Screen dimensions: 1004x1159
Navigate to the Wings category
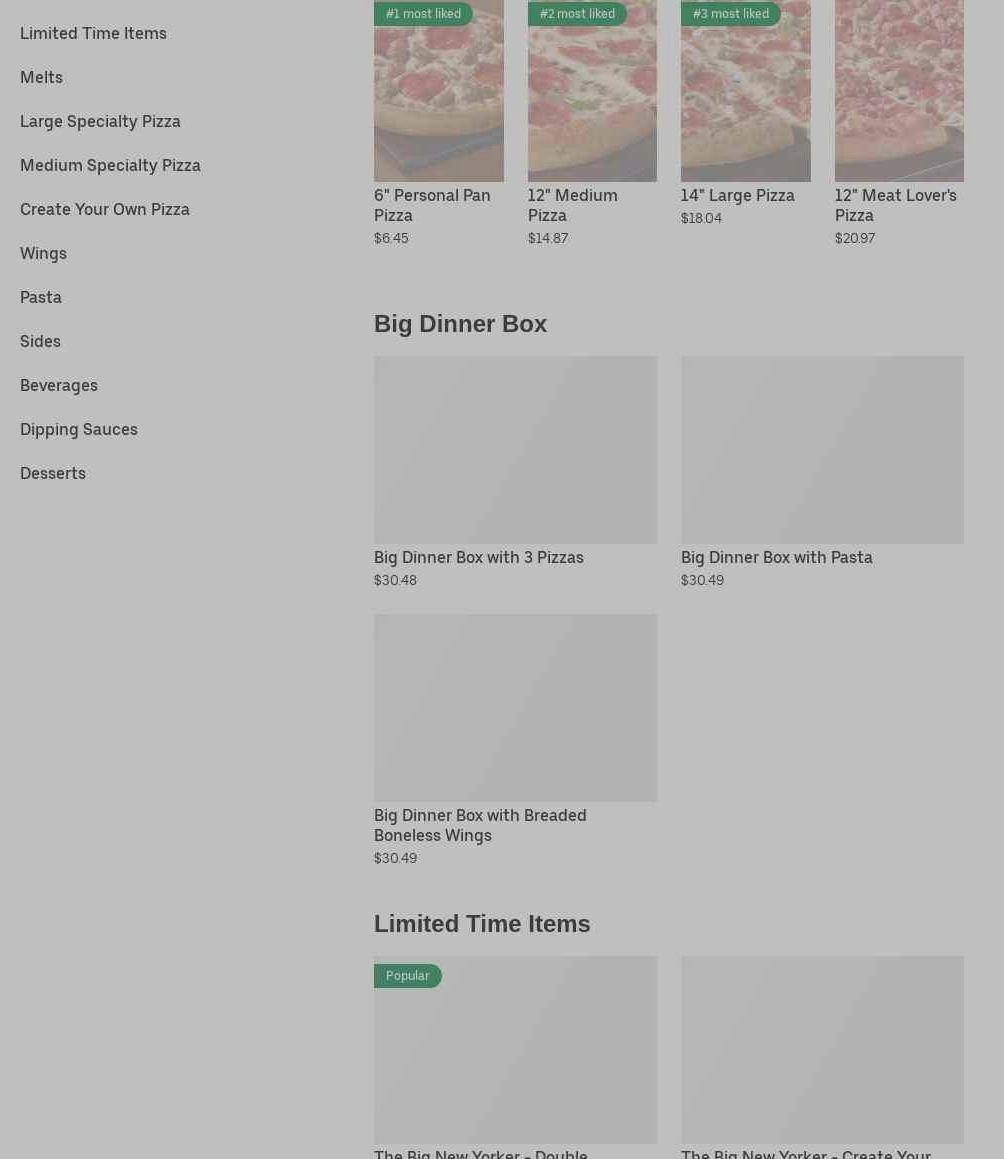(43, 253)
